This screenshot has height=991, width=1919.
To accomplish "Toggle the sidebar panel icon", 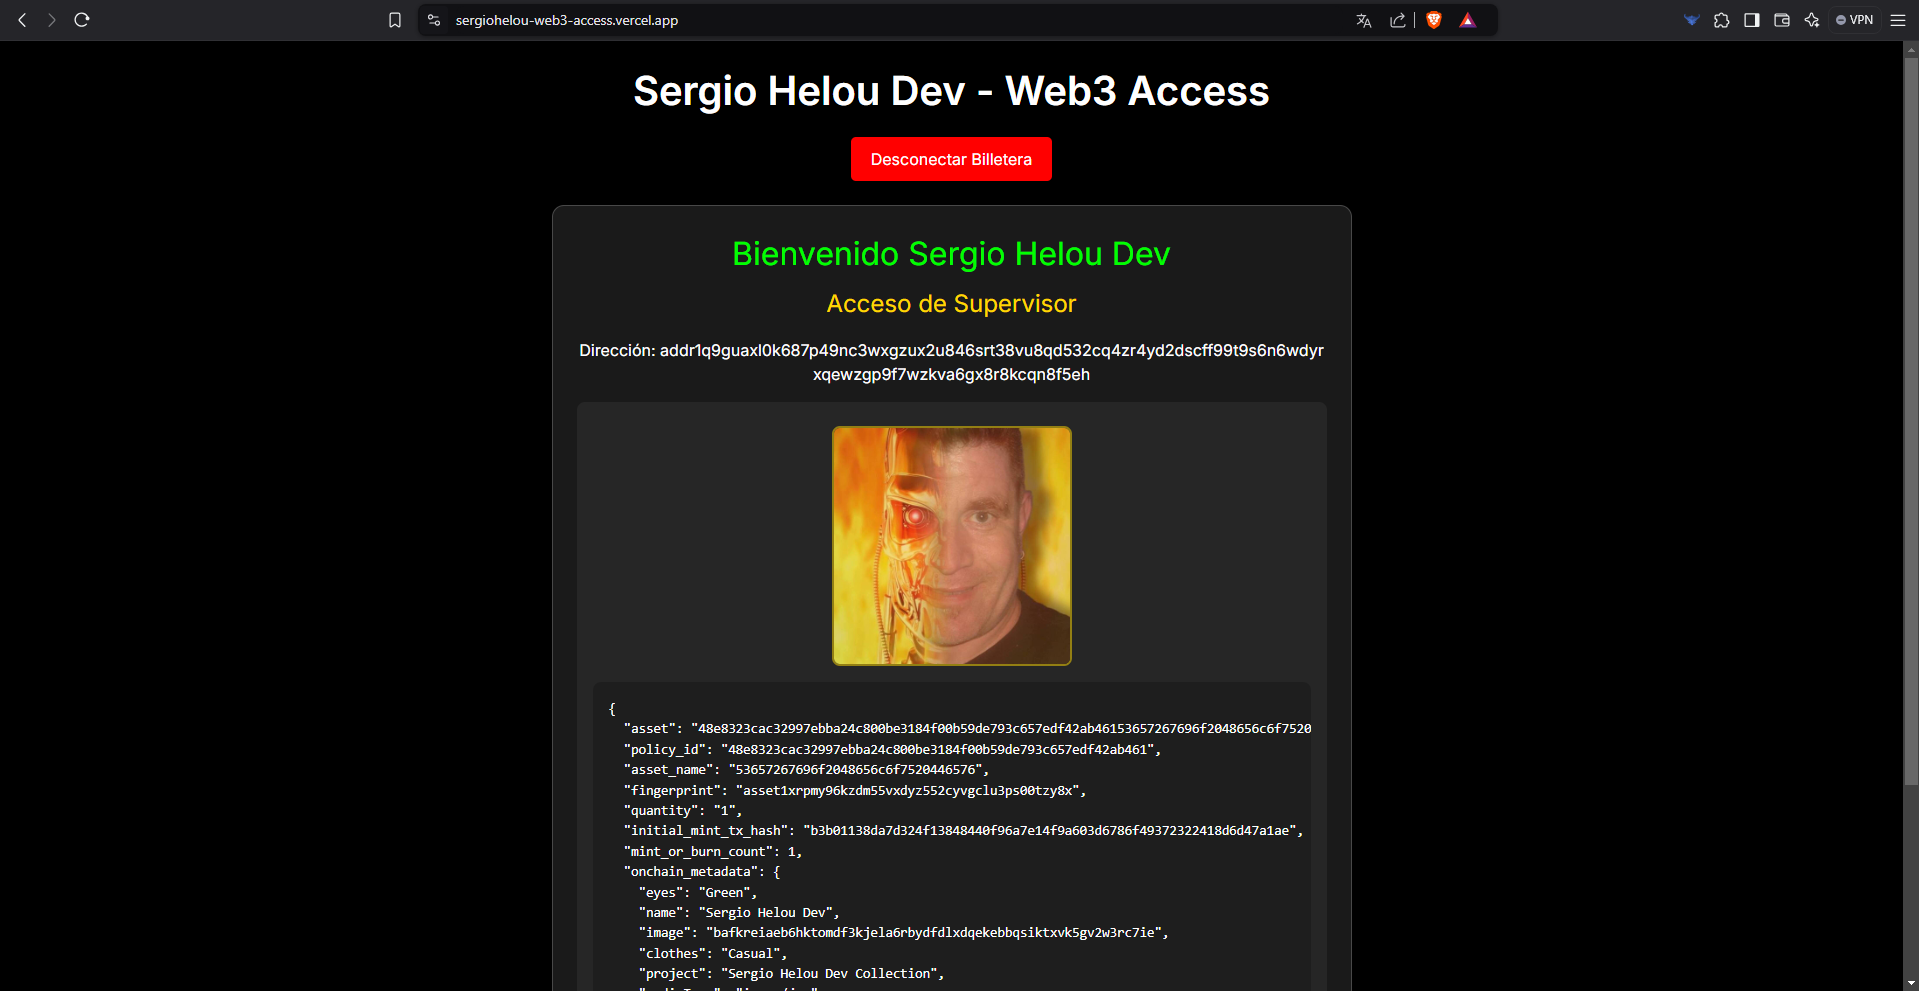I will [1751, 20].
